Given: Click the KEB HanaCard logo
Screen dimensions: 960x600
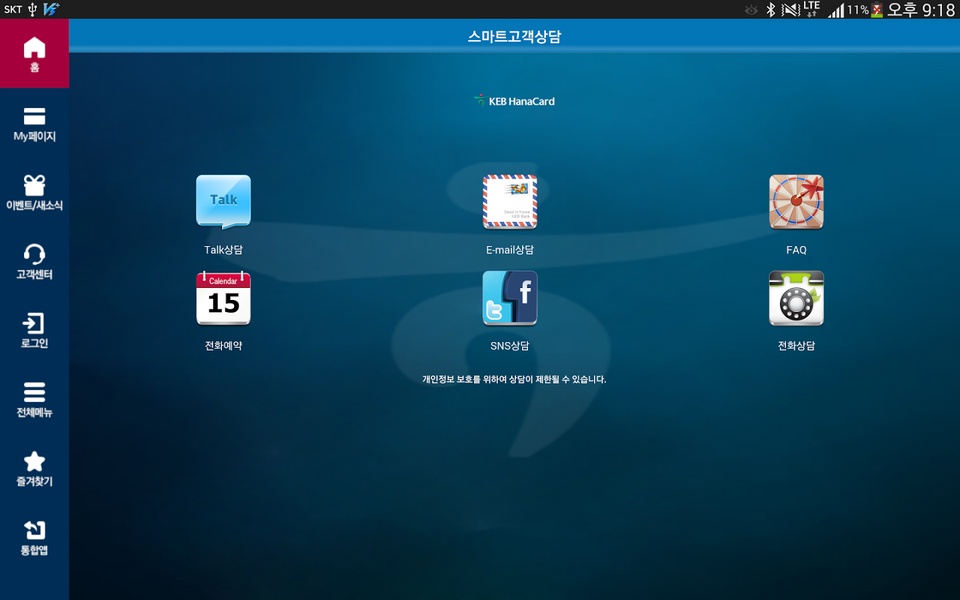Looking at the screenshot, I should tap(514, 101).
